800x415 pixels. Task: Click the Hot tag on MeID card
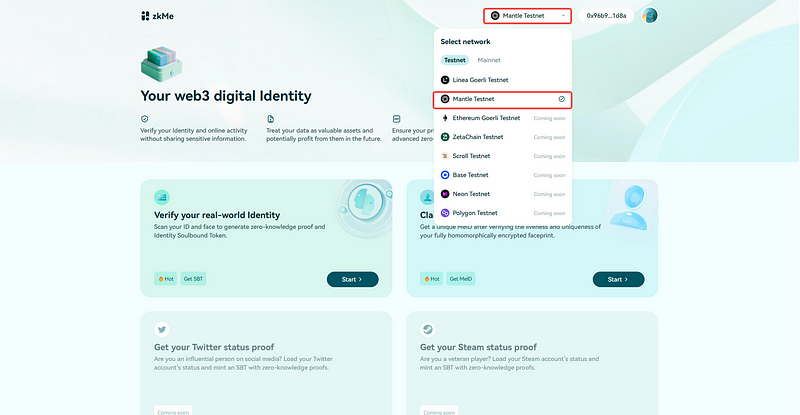pyautogui.click(x=432, y=279)
